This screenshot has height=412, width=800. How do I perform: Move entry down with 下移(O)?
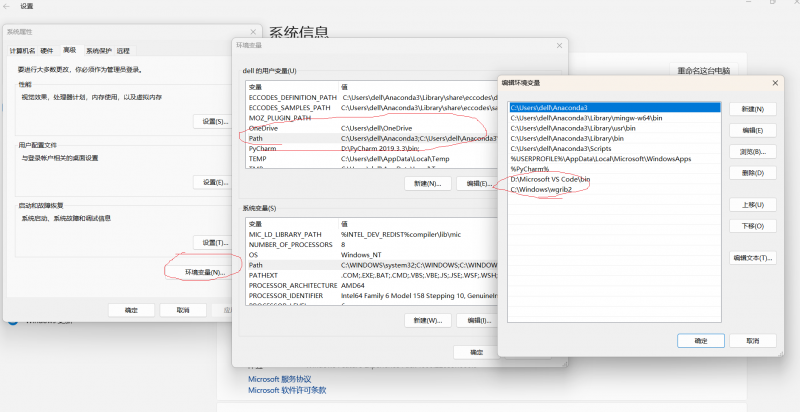tap(752, 226)
